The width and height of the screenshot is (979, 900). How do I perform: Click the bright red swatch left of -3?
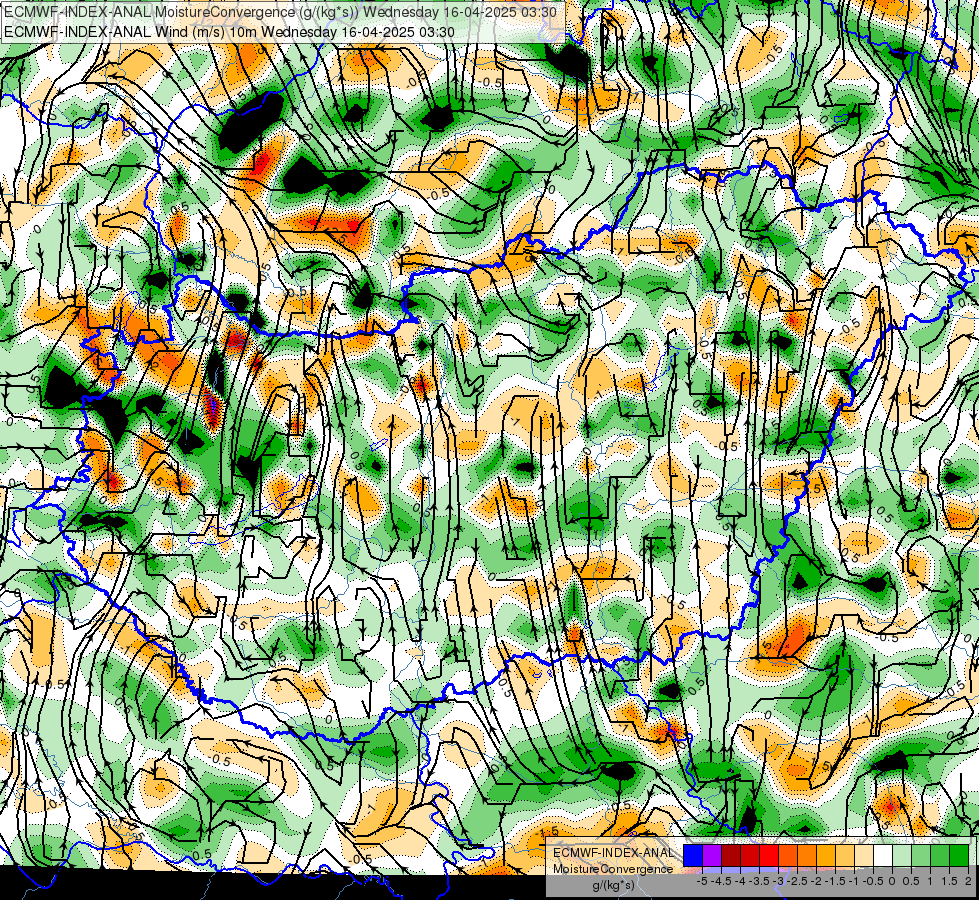pos(769,856)
